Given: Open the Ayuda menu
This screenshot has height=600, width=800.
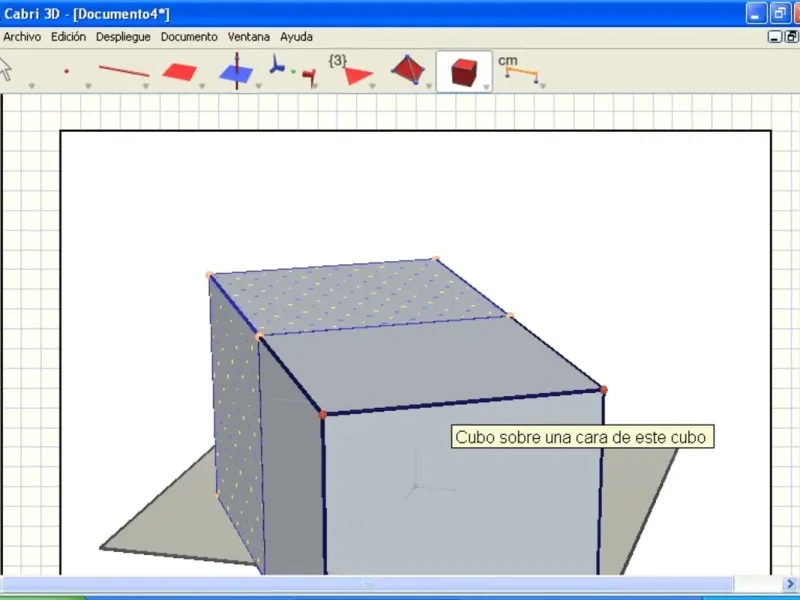Looking at the screenshot, I should point(296,37).
